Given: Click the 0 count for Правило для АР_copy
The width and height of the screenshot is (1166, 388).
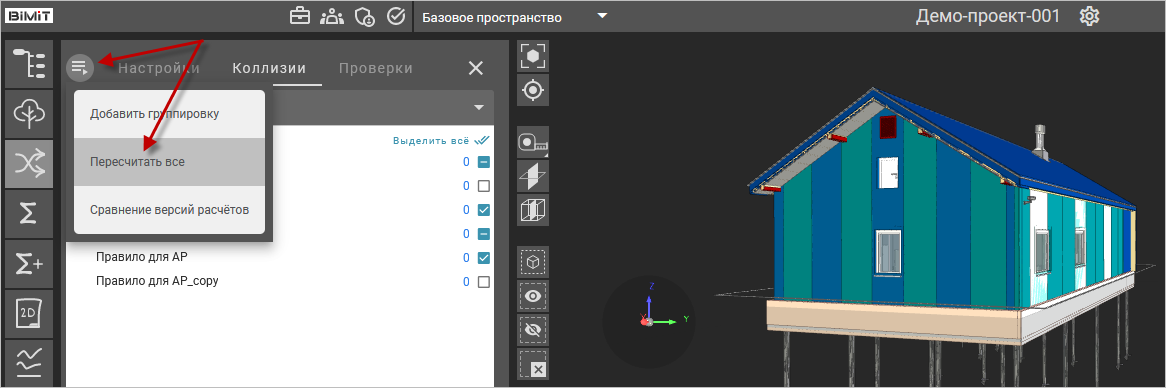Looking at the screenshot, I should (466, 282).
